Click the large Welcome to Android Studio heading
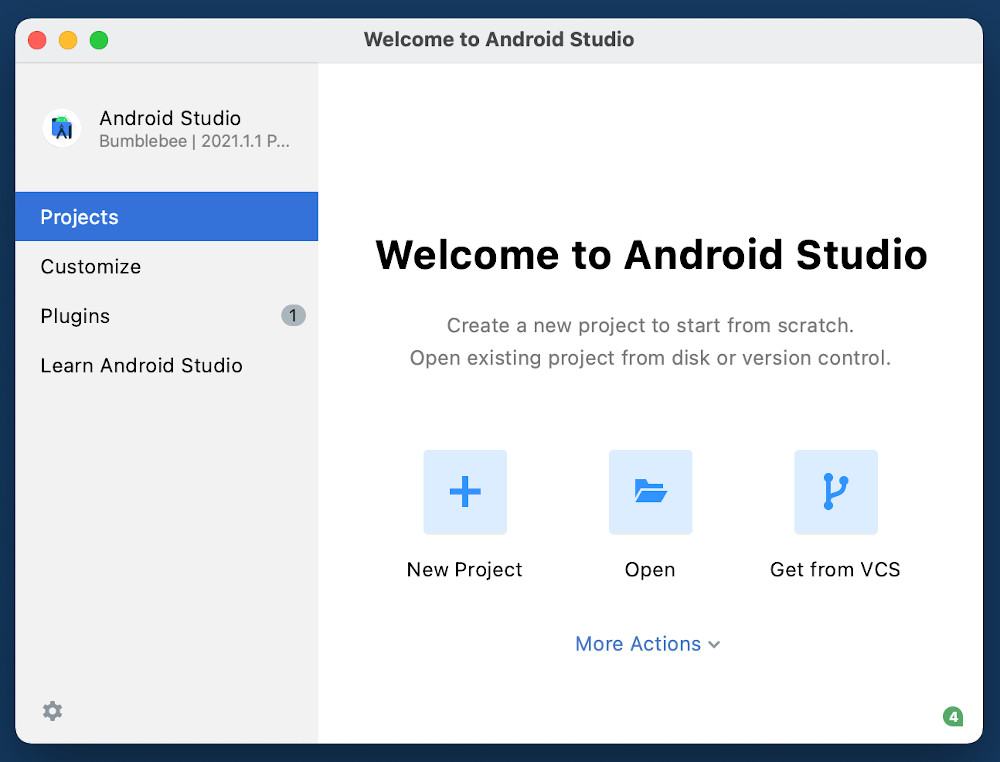Image resolution: width=1000 pixels, height=762 pixels. tap(651, 255)
